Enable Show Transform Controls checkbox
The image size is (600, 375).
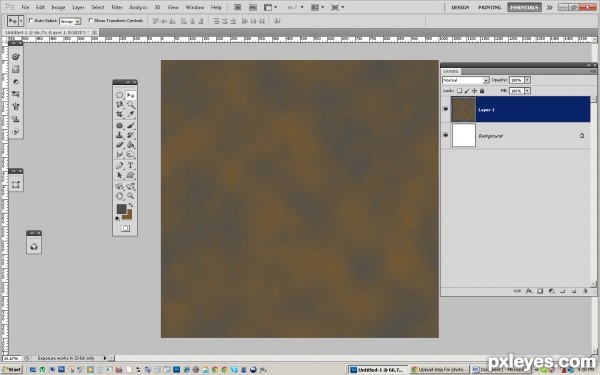pos(91,21)
